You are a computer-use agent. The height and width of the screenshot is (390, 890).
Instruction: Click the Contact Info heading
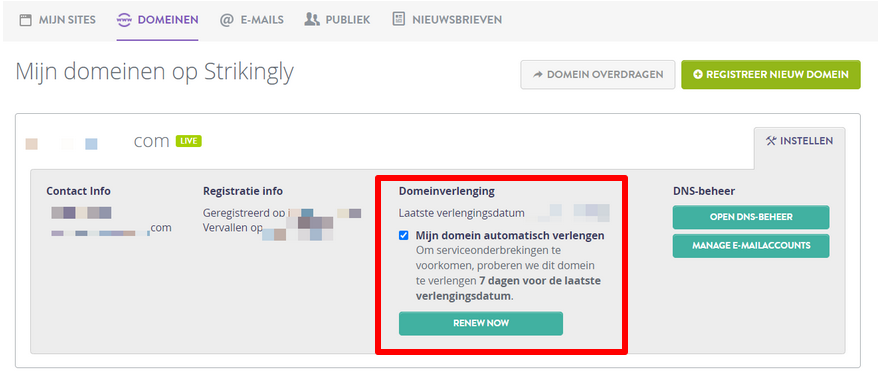click(78, 191)
